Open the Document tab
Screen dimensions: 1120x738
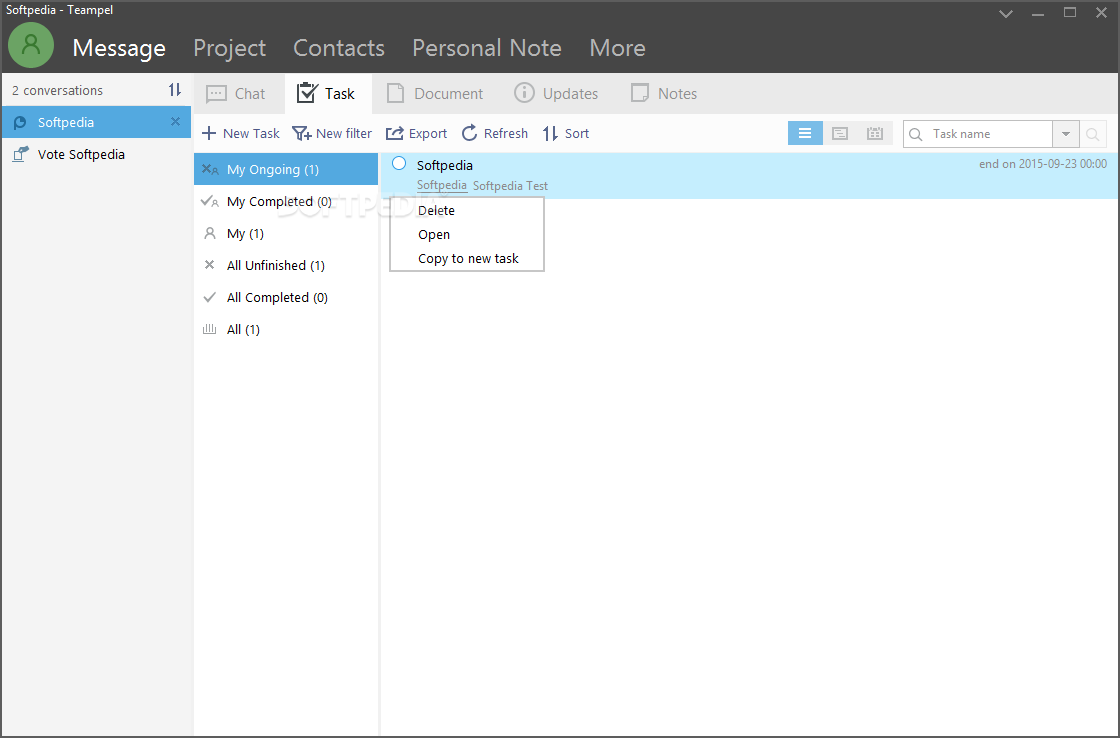click(434, 94)
